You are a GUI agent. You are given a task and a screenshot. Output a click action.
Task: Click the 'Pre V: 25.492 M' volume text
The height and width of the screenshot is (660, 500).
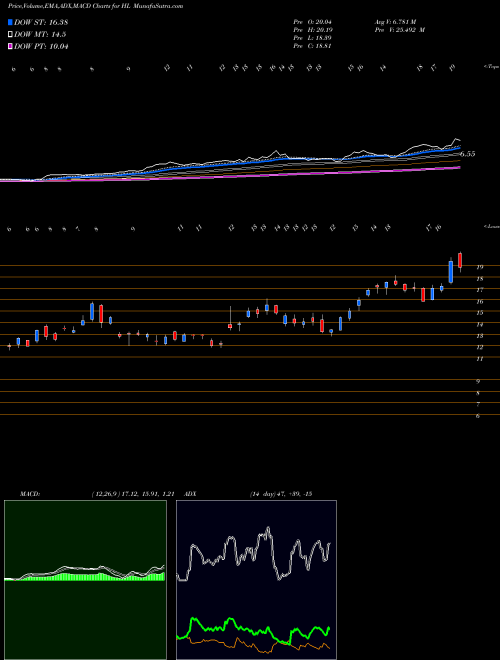point(399,30)
